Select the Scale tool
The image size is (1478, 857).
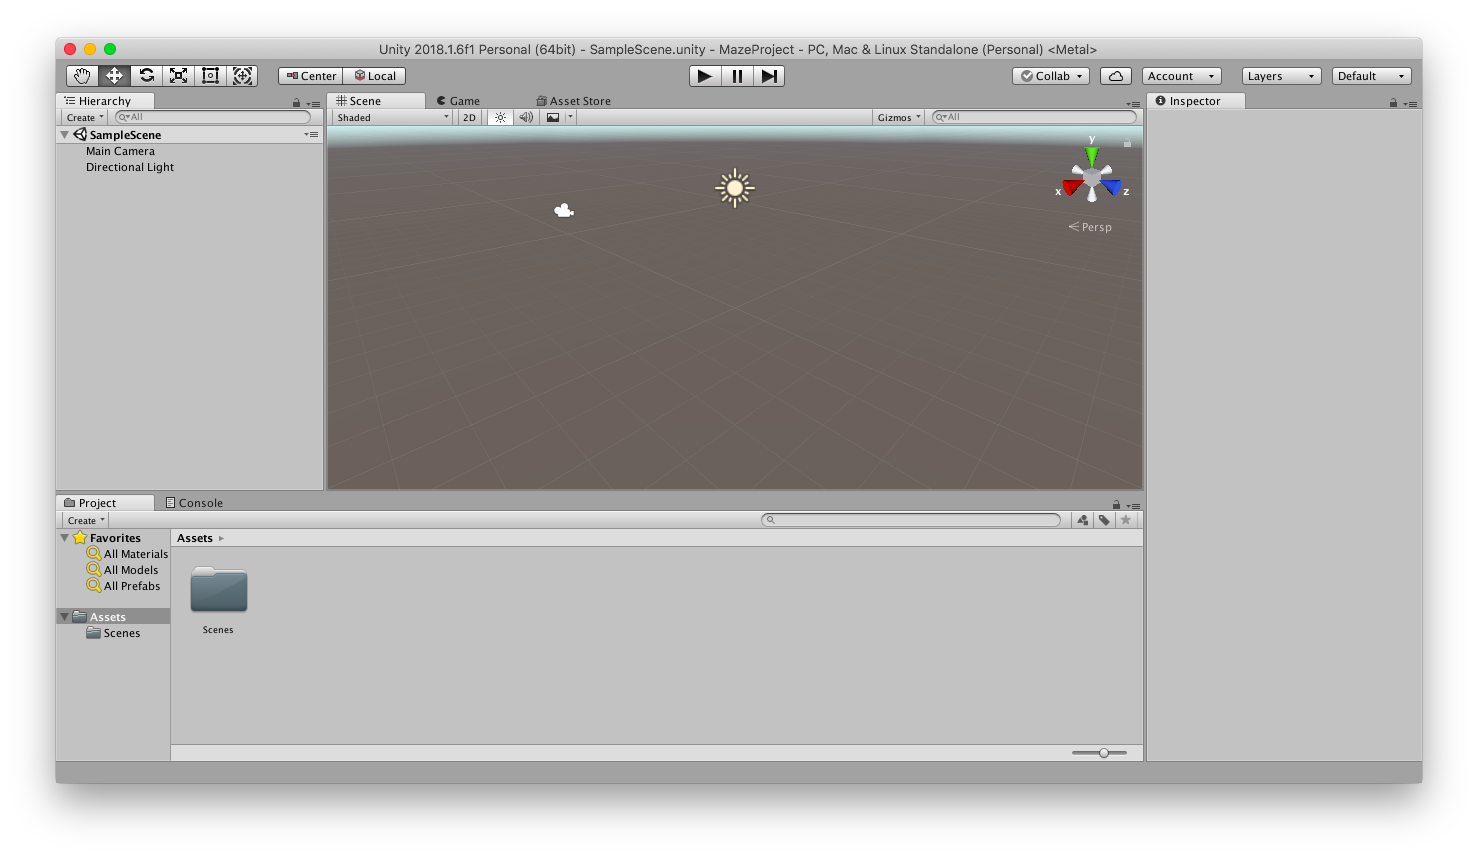click(179, 76)
